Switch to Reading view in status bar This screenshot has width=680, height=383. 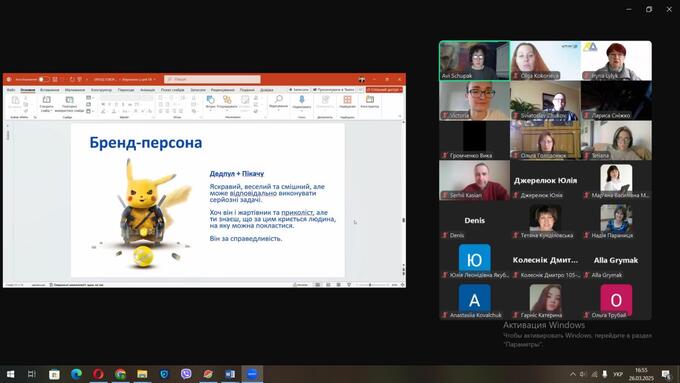[338, 285]
